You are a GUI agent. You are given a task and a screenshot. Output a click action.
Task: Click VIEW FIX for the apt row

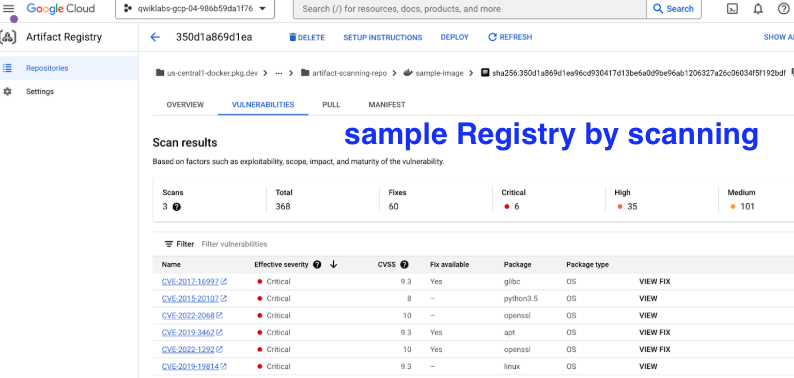655,332
